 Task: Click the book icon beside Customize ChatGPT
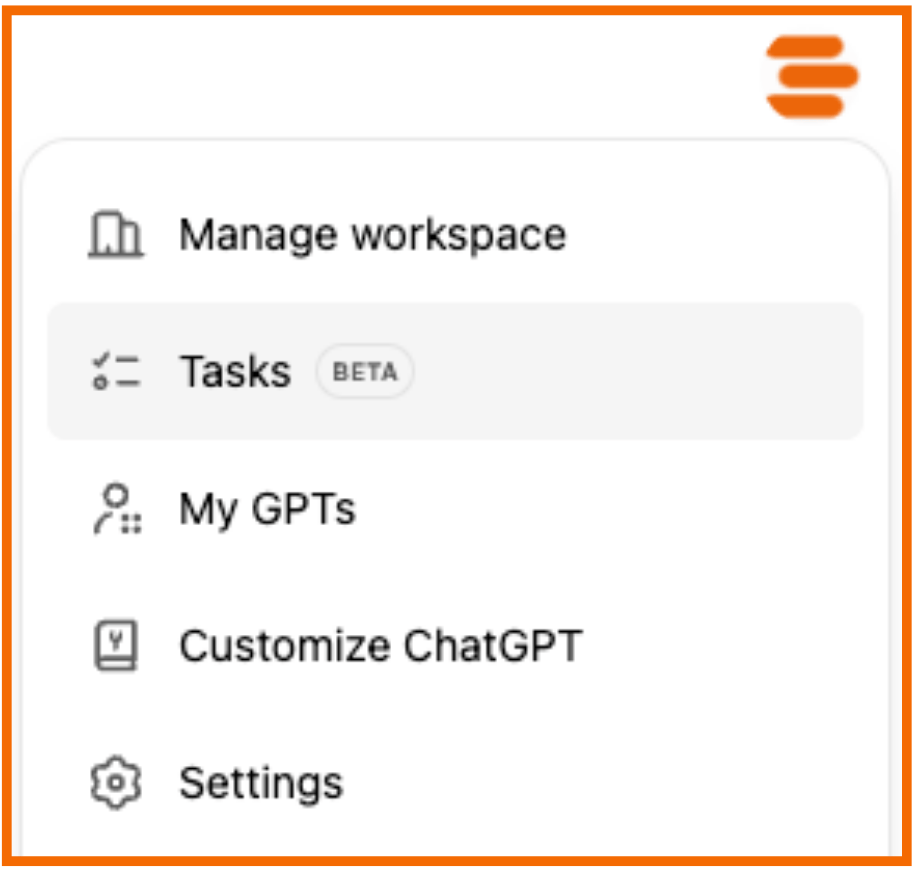(x=115, y=646)
